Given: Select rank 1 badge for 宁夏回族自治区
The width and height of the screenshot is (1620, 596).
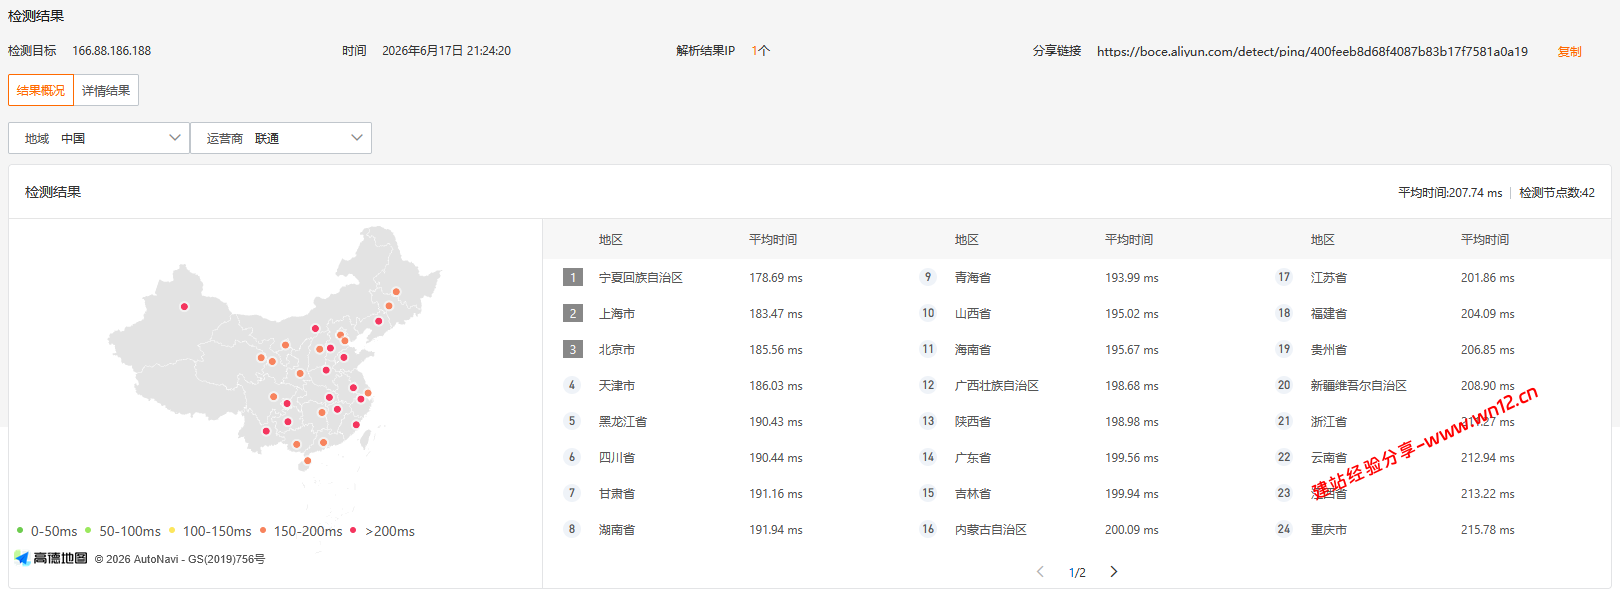Looking at the screenshot, I should [x=573, y=277].
